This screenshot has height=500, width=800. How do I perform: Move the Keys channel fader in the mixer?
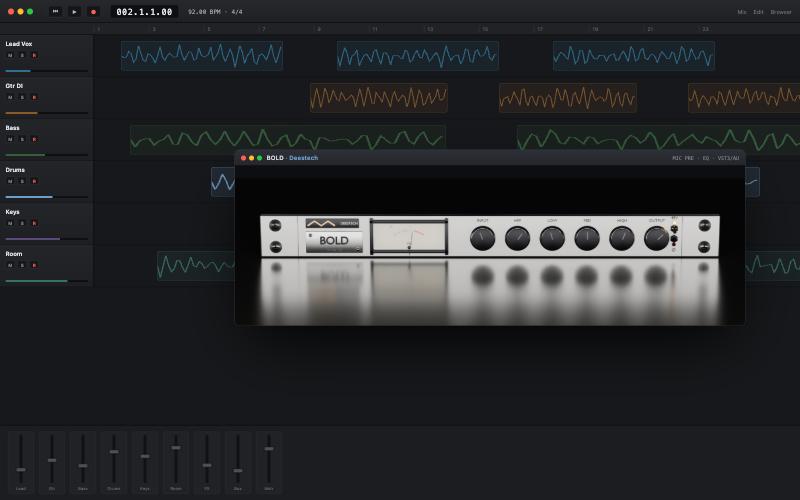coord(145,456)
